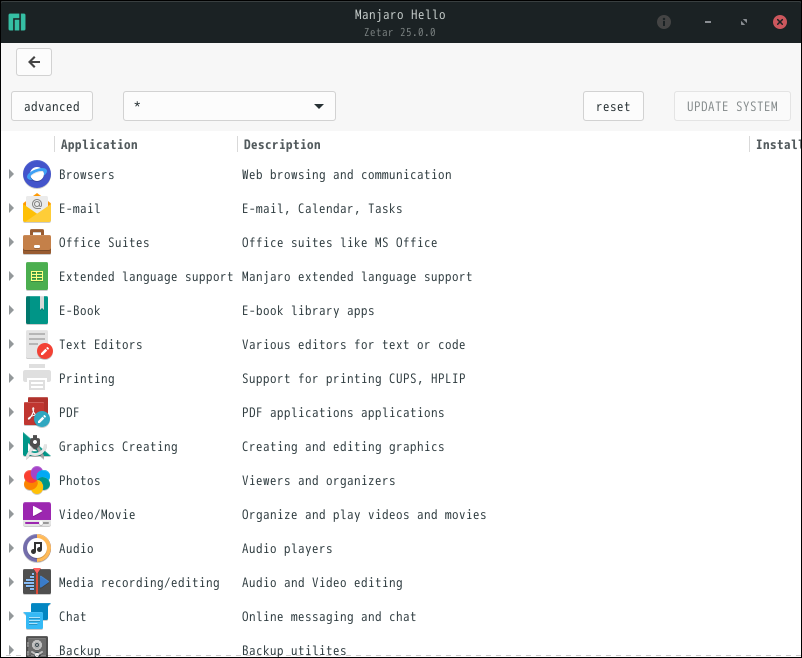Click the Text Editors icon

39,344
